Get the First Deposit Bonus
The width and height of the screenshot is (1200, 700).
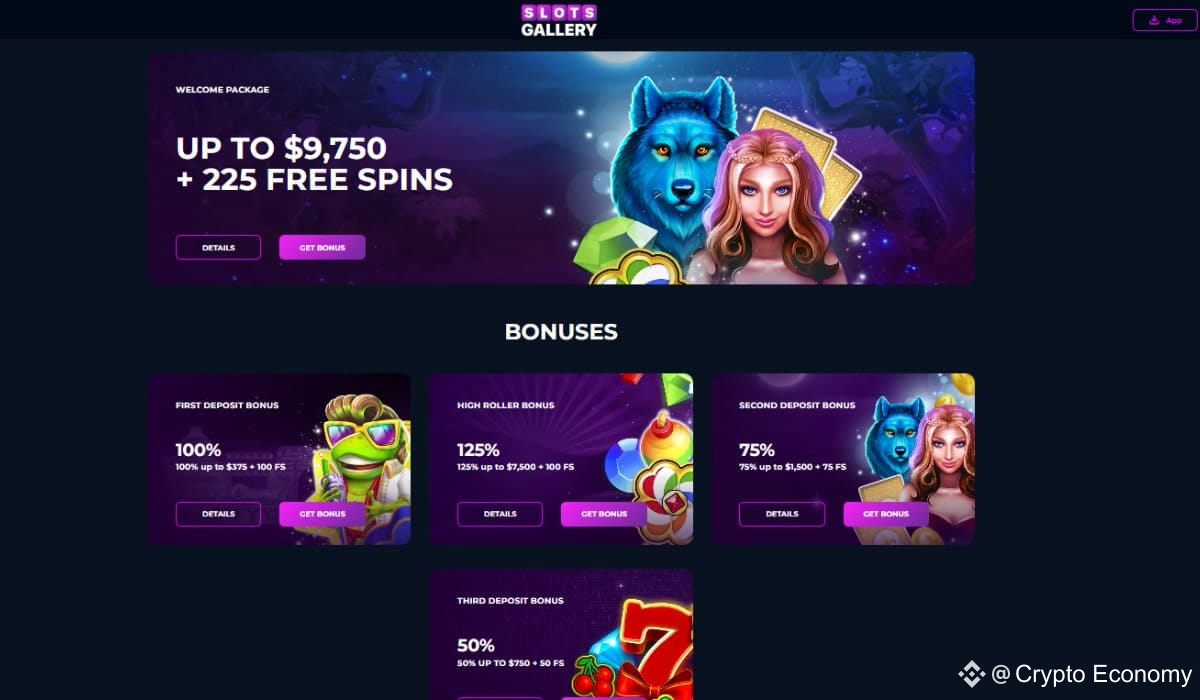[x=322, y=514]
